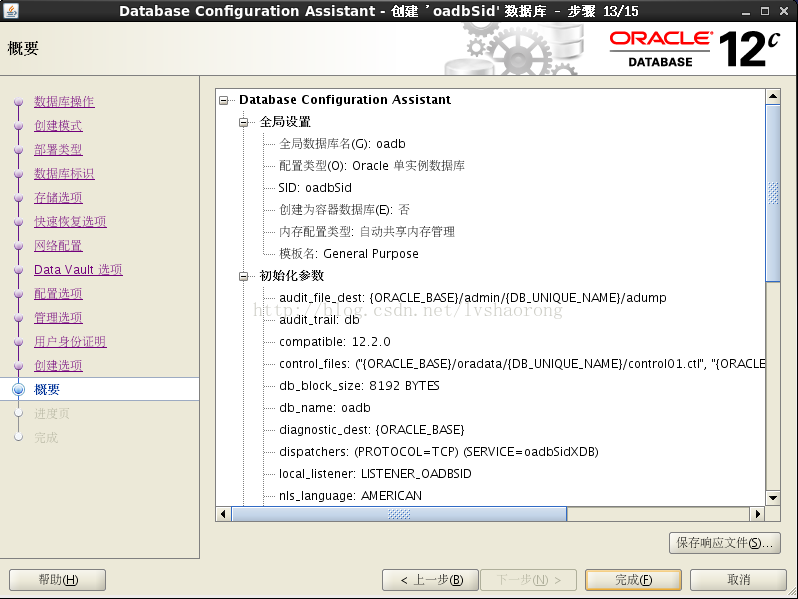Image resolution: width=798 pixels, height=599 pixels.
Task: Click the vertical scrollbar thumb
Action: pyautogui.click(x=773, y=193)
